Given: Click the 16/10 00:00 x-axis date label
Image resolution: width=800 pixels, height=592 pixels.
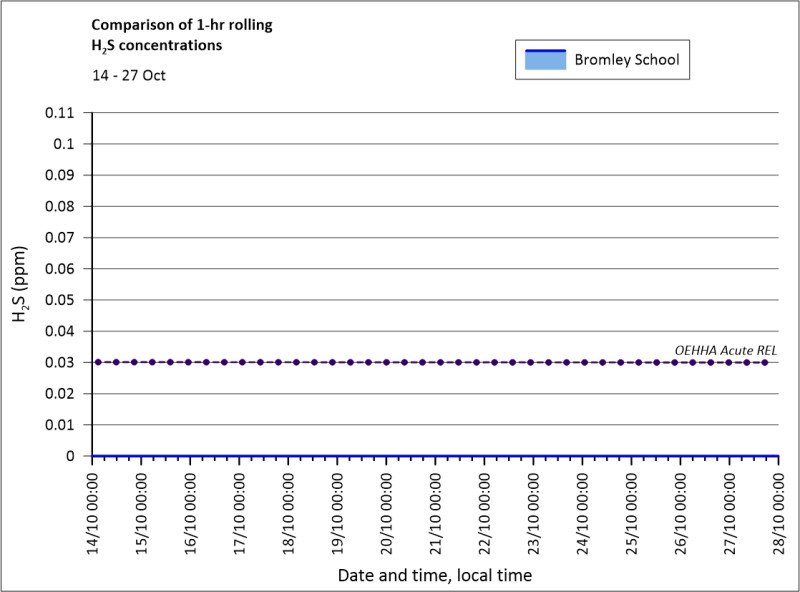Looking at the screenshot, I should [x=191, y=510].
